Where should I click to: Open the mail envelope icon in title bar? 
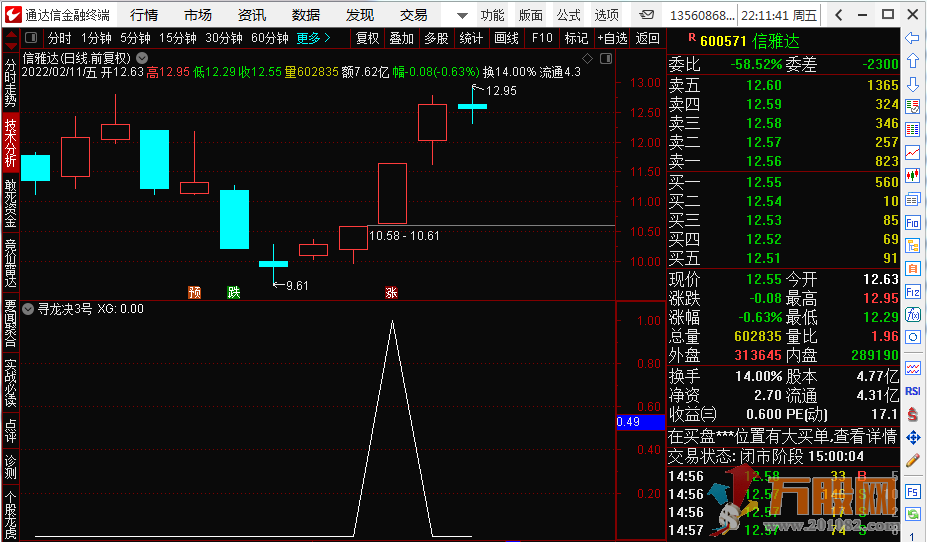648,15
